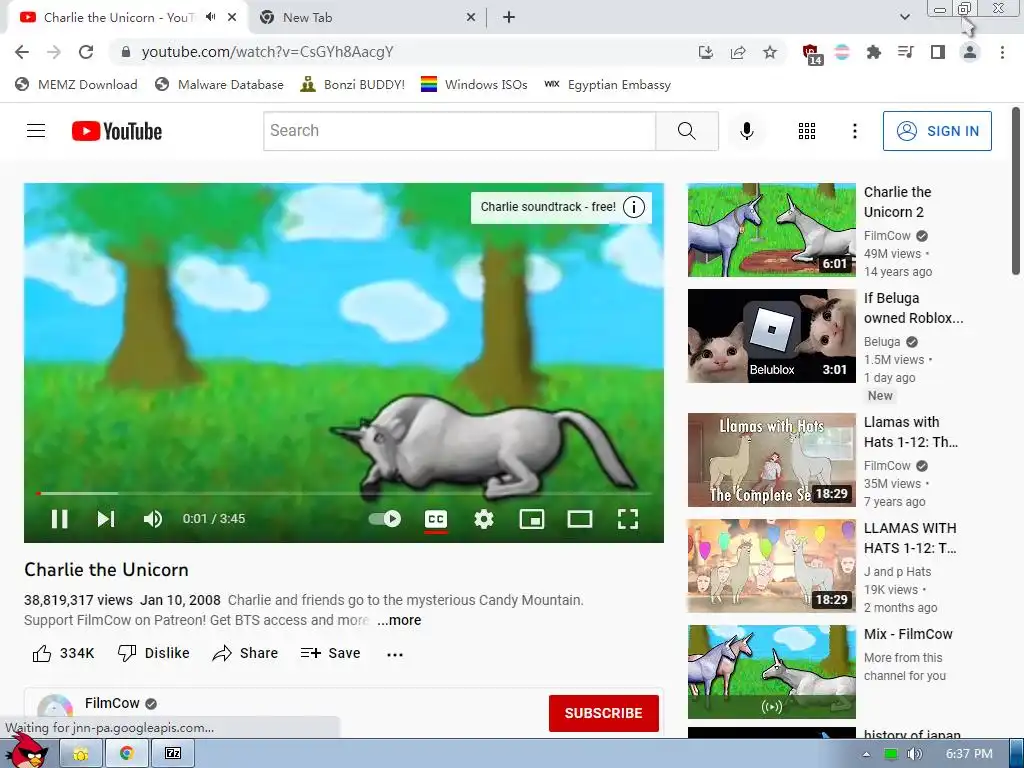The image size is (1024, 768).
Task: Subscribe to the FilmCow channel
Action: (603, 713)
